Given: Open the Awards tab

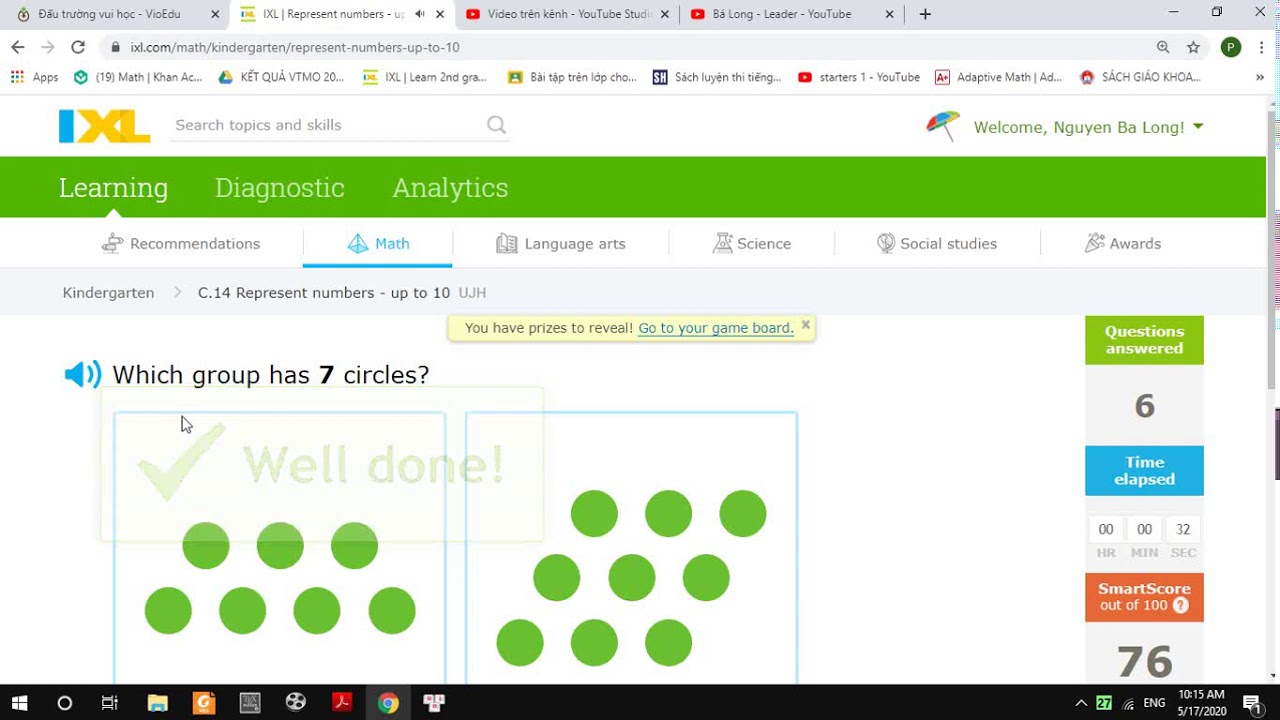Looking at the screenshot, I should pos(1123,243).
